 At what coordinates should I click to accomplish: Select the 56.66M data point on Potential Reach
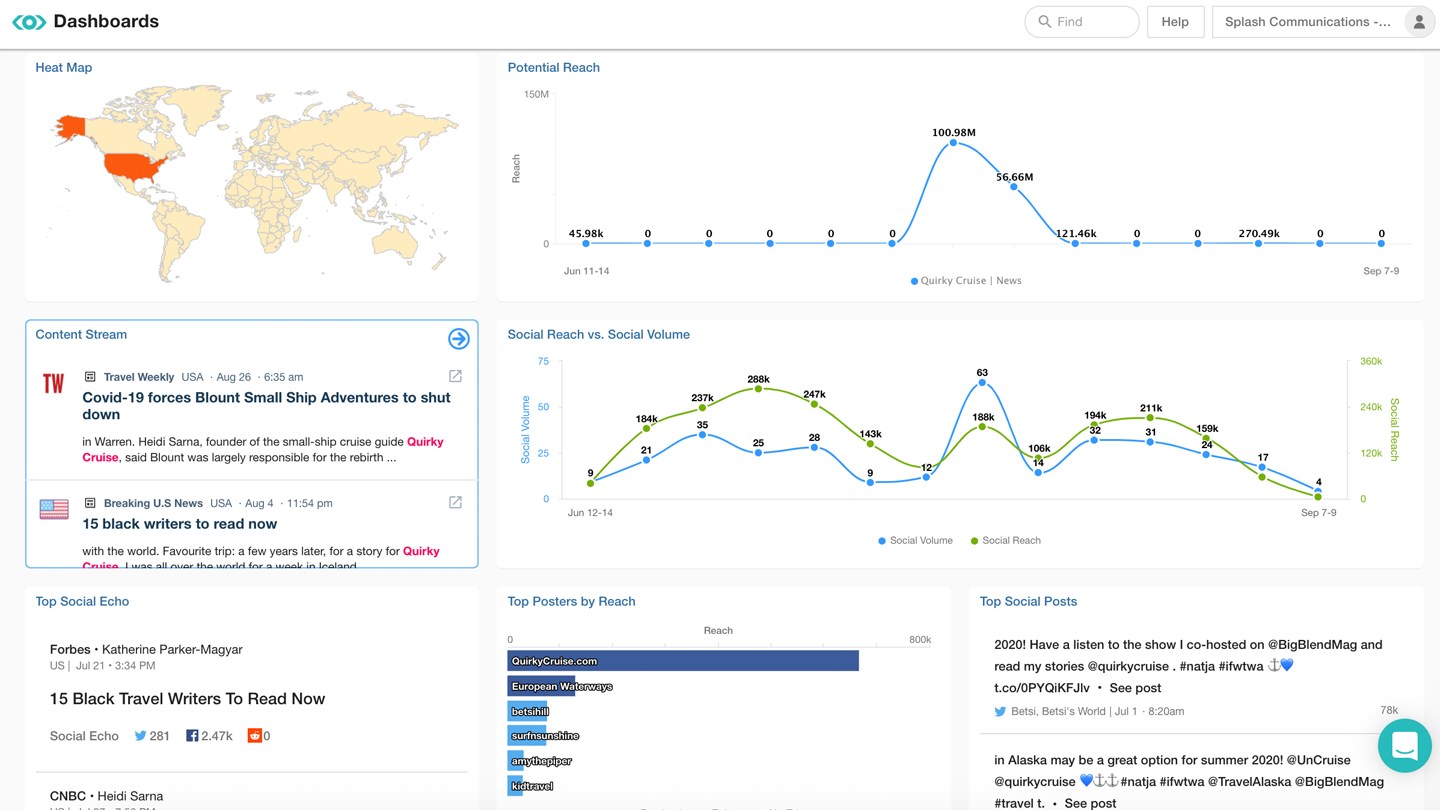pos(1014,187)
